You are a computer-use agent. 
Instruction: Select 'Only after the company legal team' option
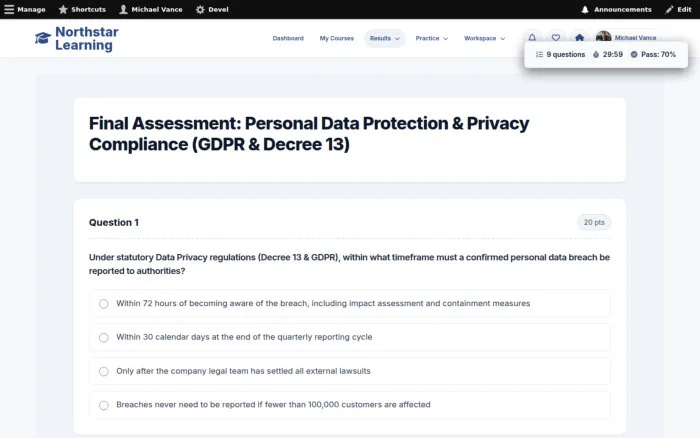coord(350,371)
